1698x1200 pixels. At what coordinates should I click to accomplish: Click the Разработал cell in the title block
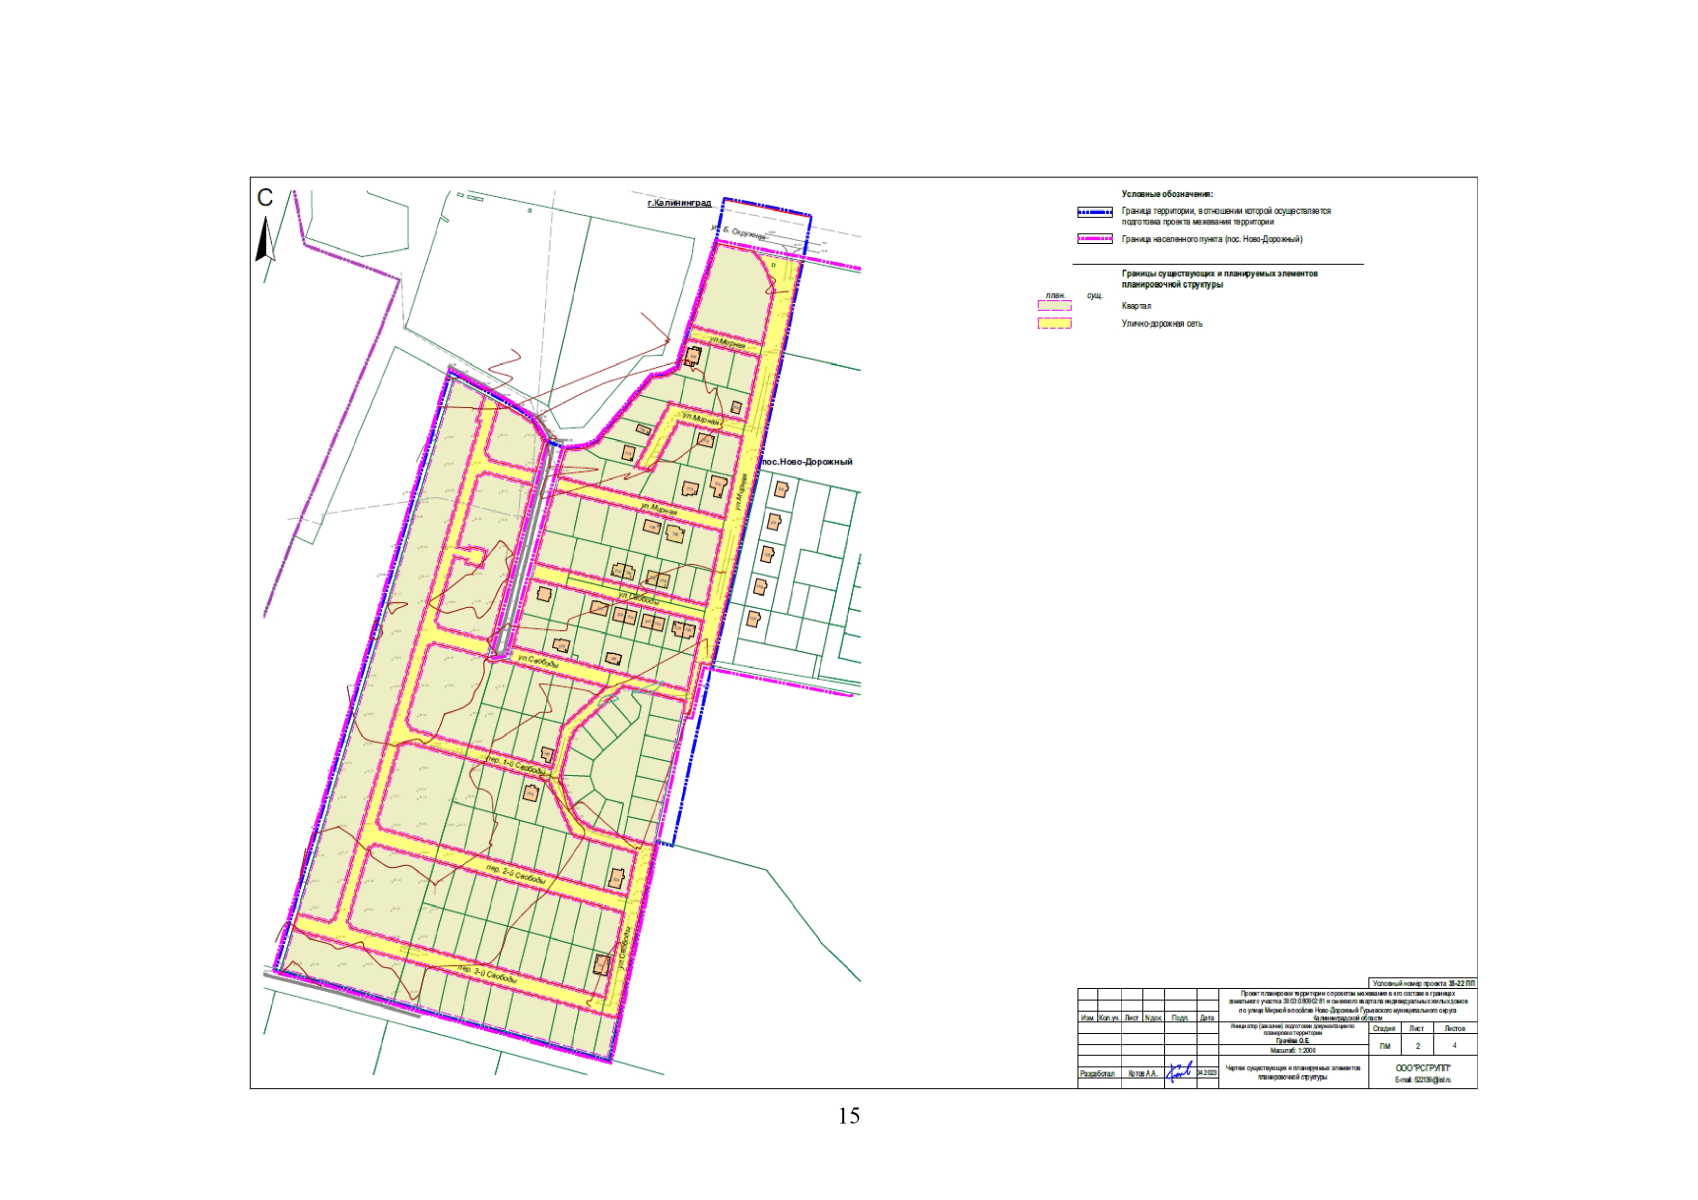pyautogui.click(x=1098, y=1074)
